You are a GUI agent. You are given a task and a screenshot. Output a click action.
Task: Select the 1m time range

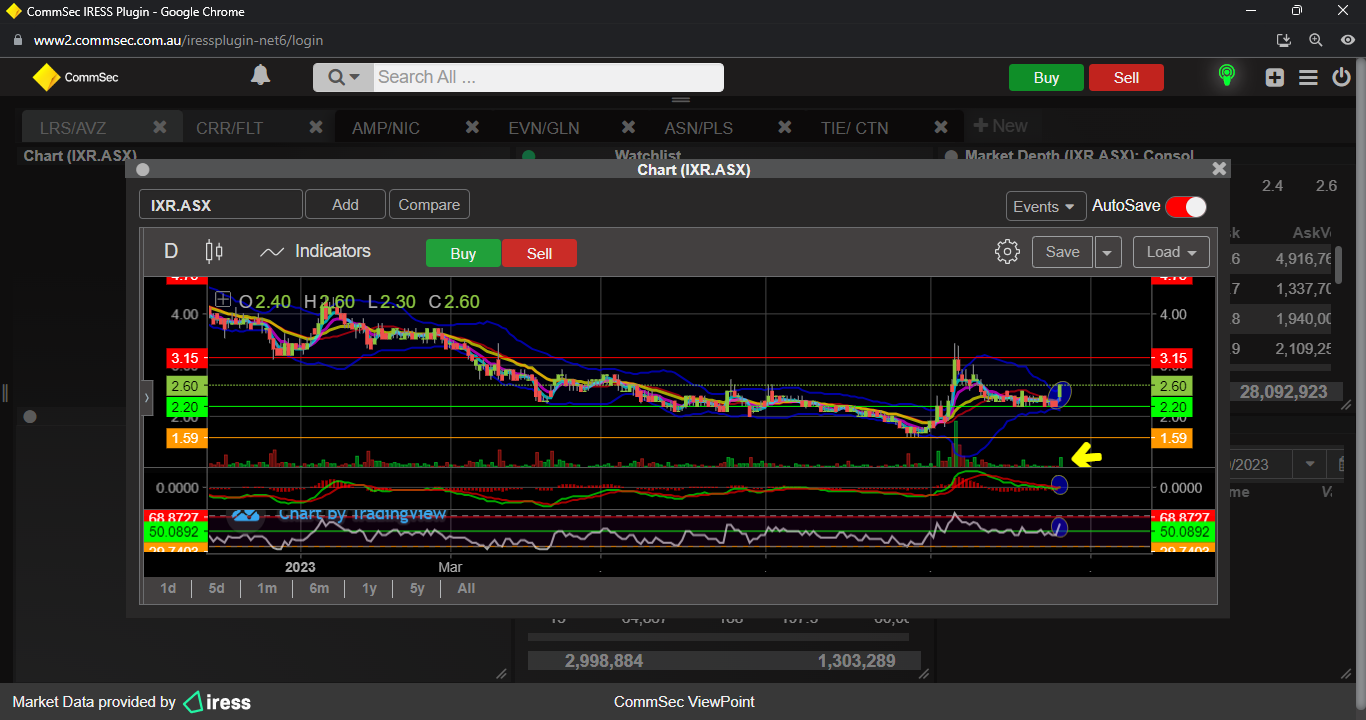click(x=267, y=588)
